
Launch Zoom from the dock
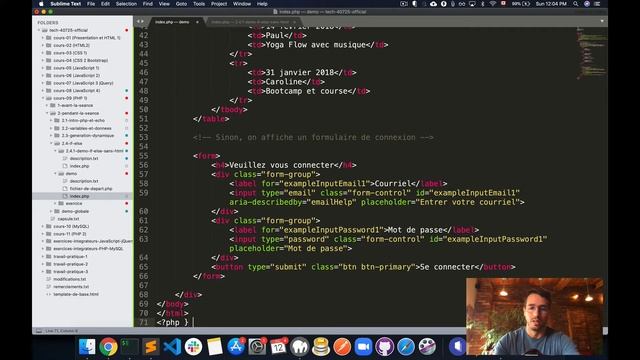(363, 347)
